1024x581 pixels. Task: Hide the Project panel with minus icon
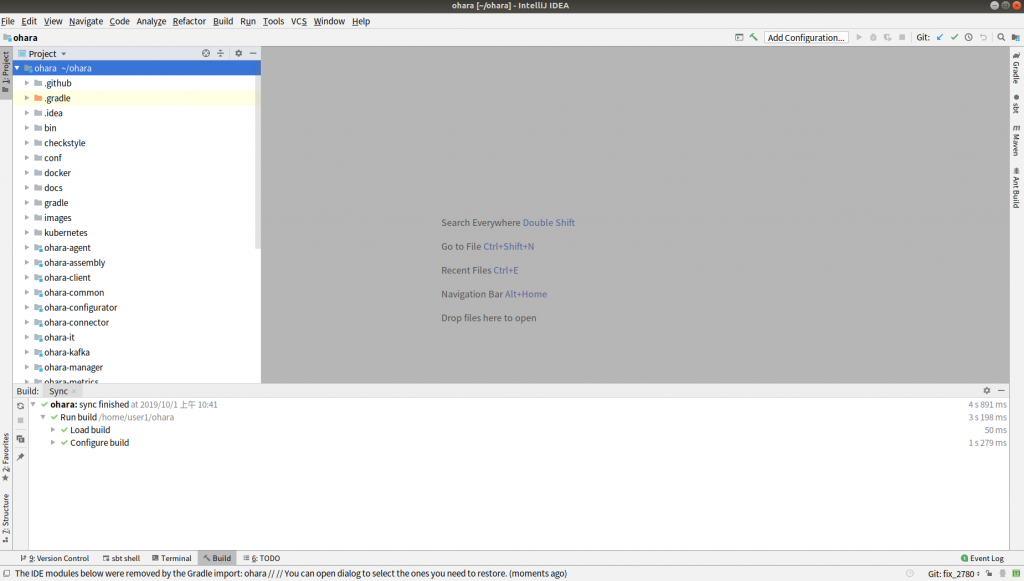[253, 54]
